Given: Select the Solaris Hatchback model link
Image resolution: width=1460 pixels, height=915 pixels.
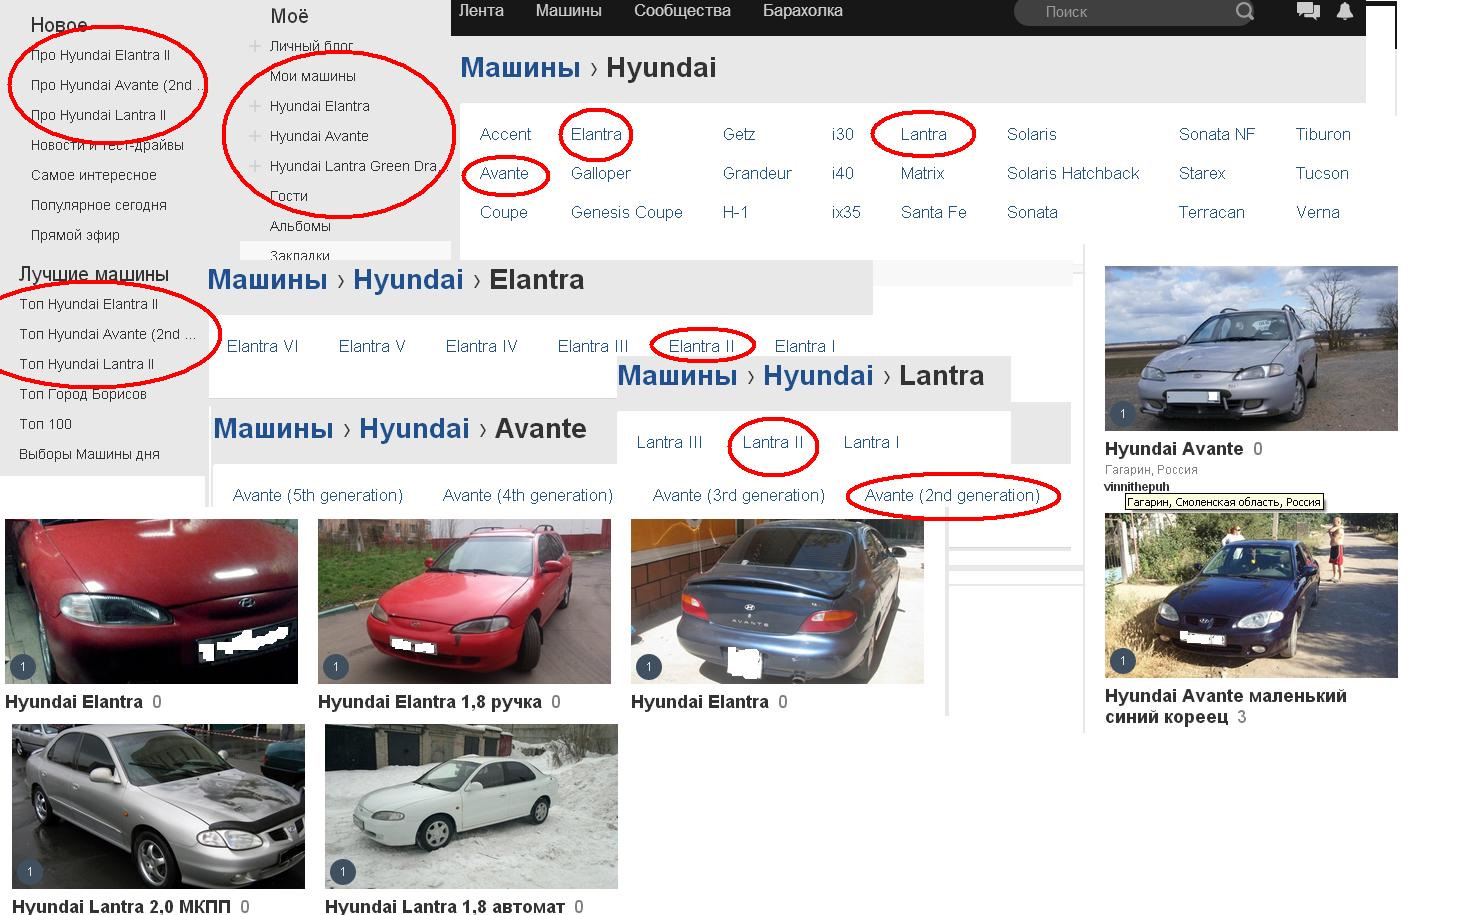Looking at the screenshot, I should pos(1073,173).
